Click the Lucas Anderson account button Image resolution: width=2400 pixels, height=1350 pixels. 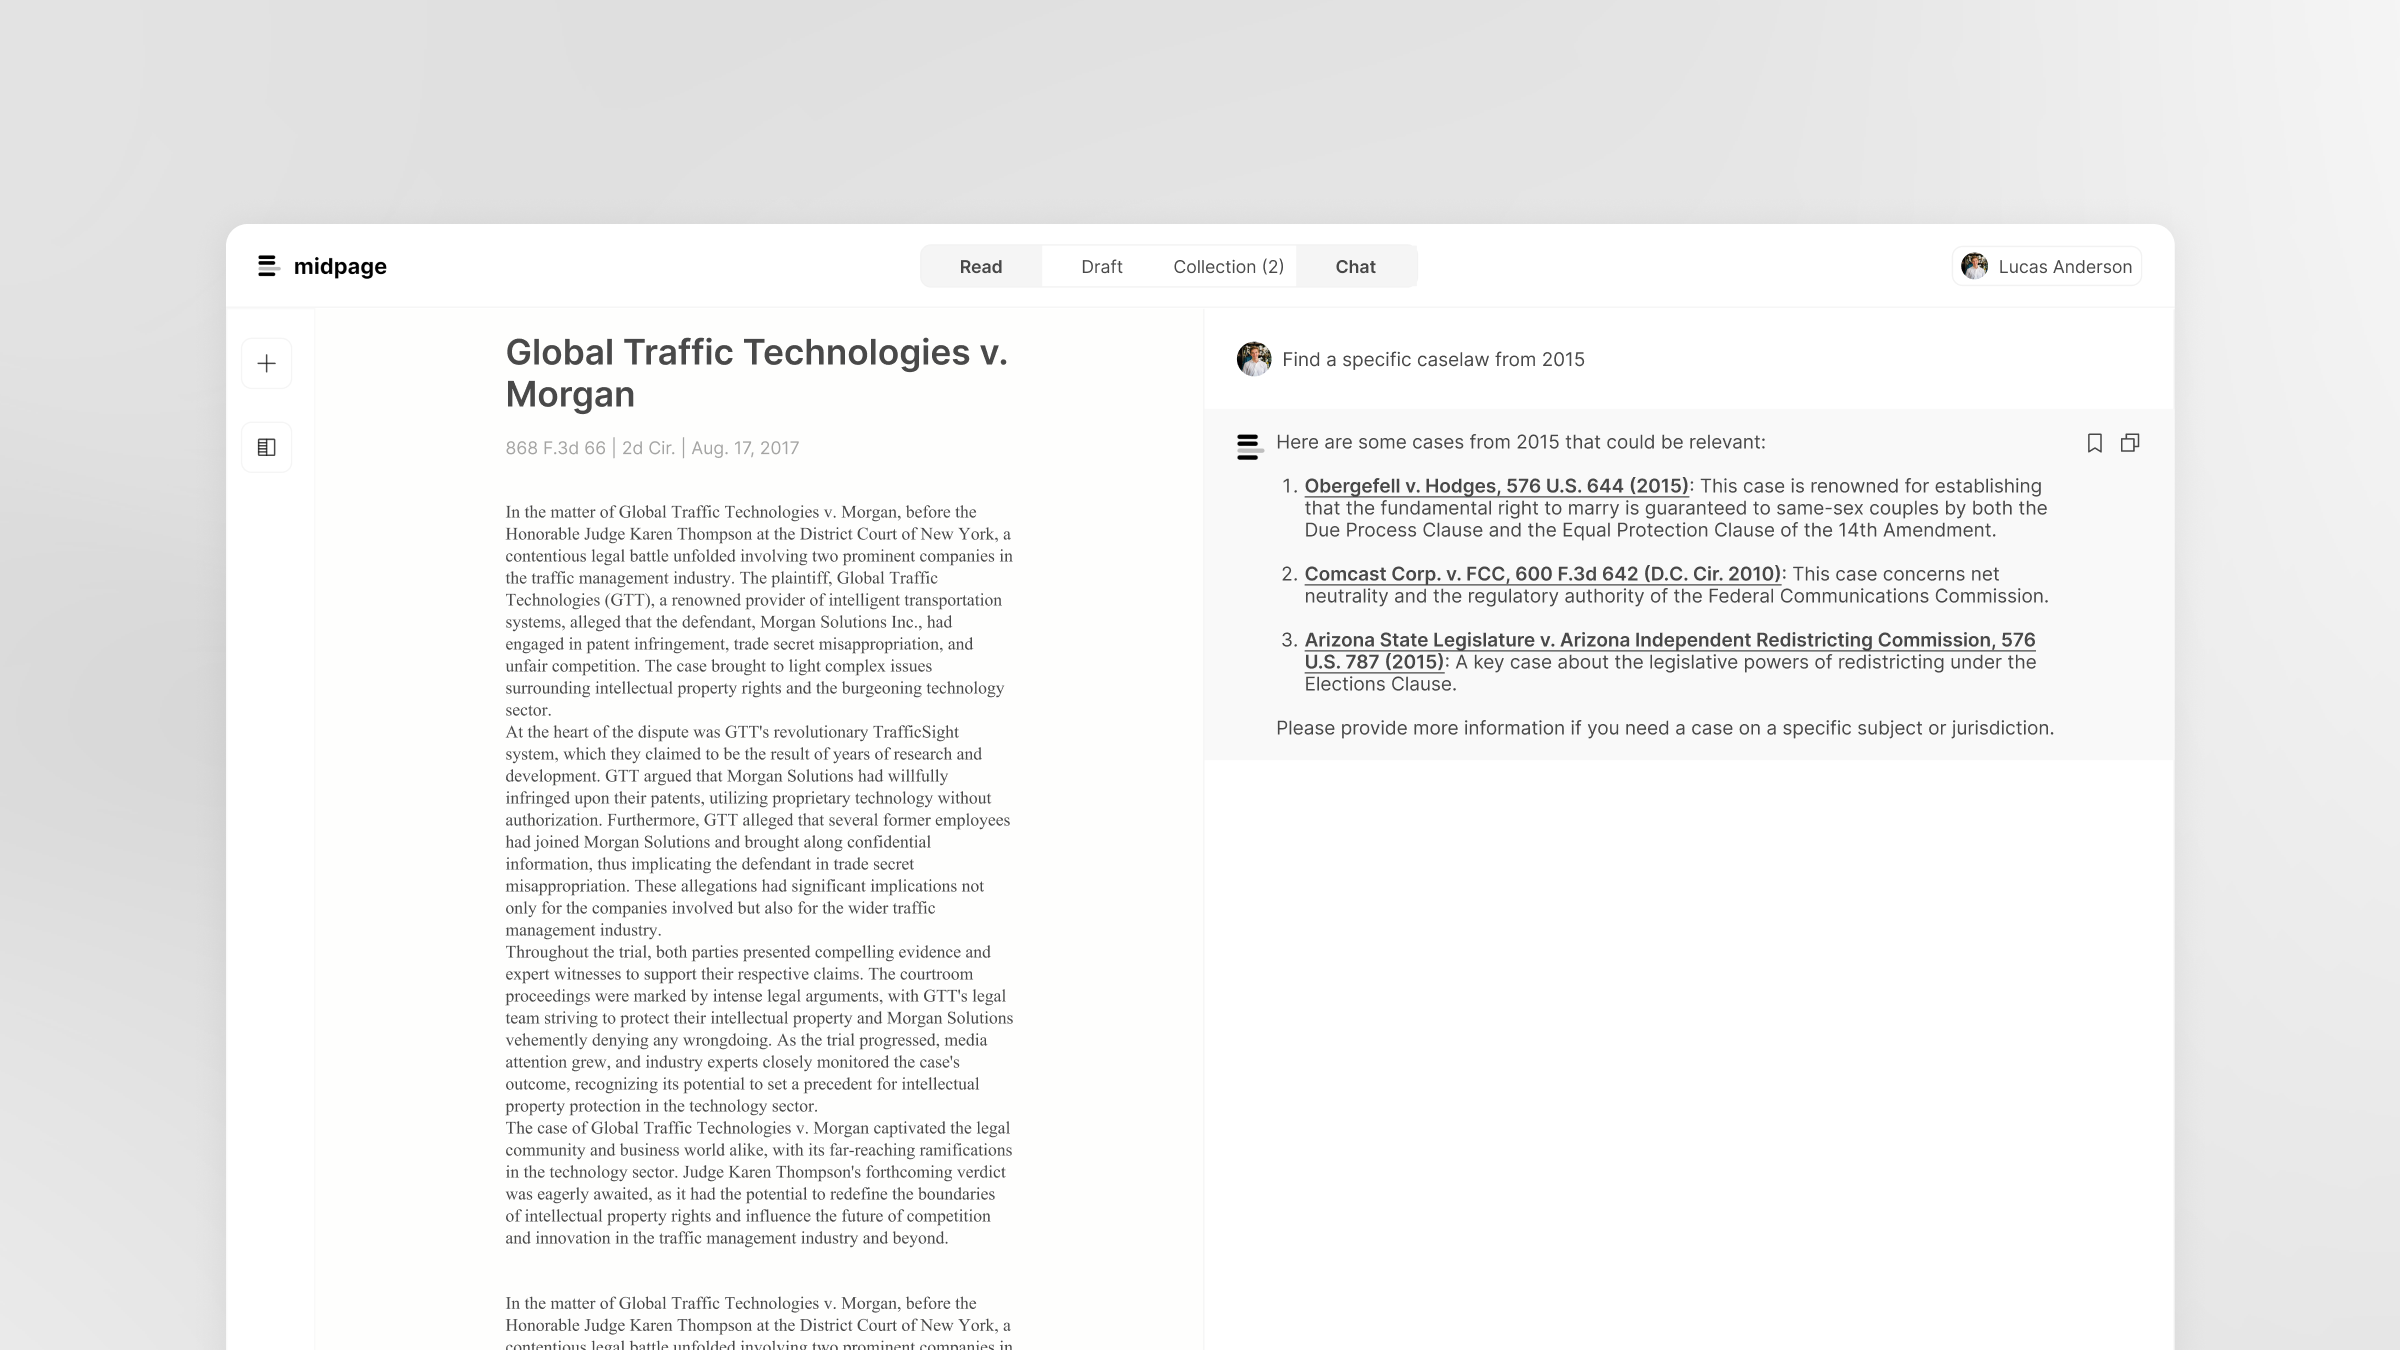[x=2046, y=266]
